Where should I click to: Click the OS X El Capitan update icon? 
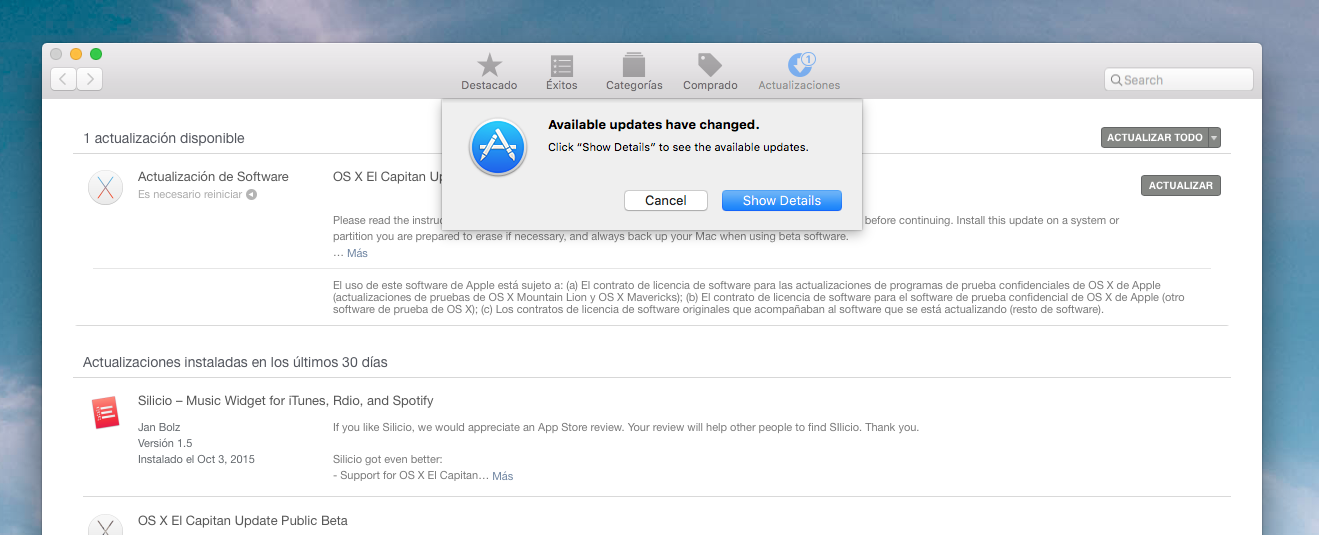[105, 187]
